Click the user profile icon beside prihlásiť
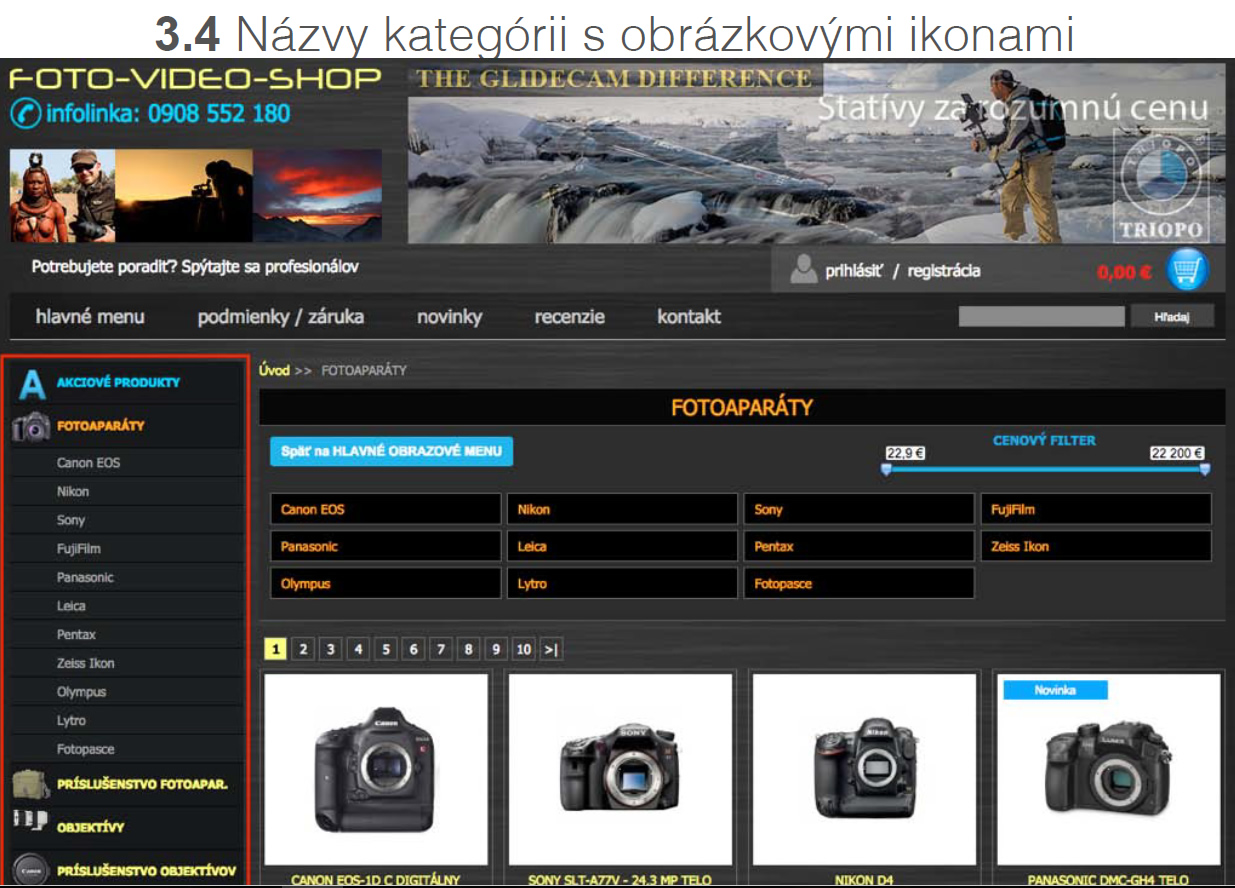 [x=803, y=270]
